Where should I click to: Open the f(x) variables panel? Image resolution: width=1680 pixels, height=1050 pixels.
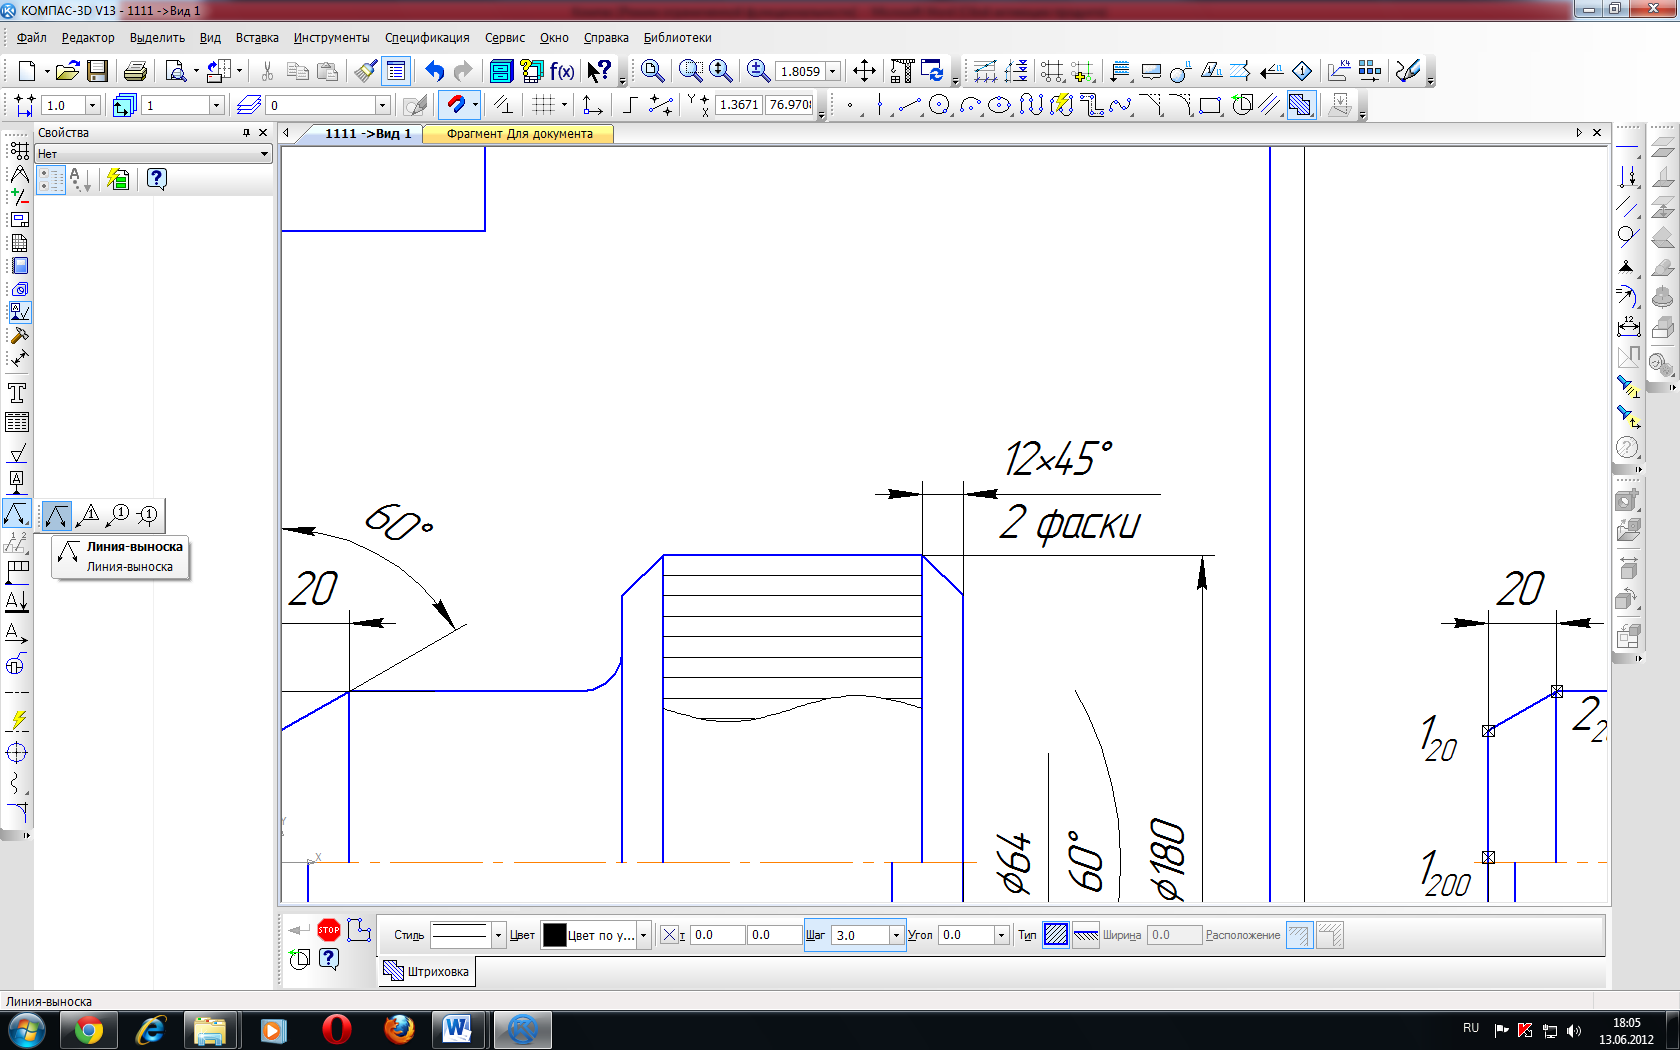tap(562, 71)
